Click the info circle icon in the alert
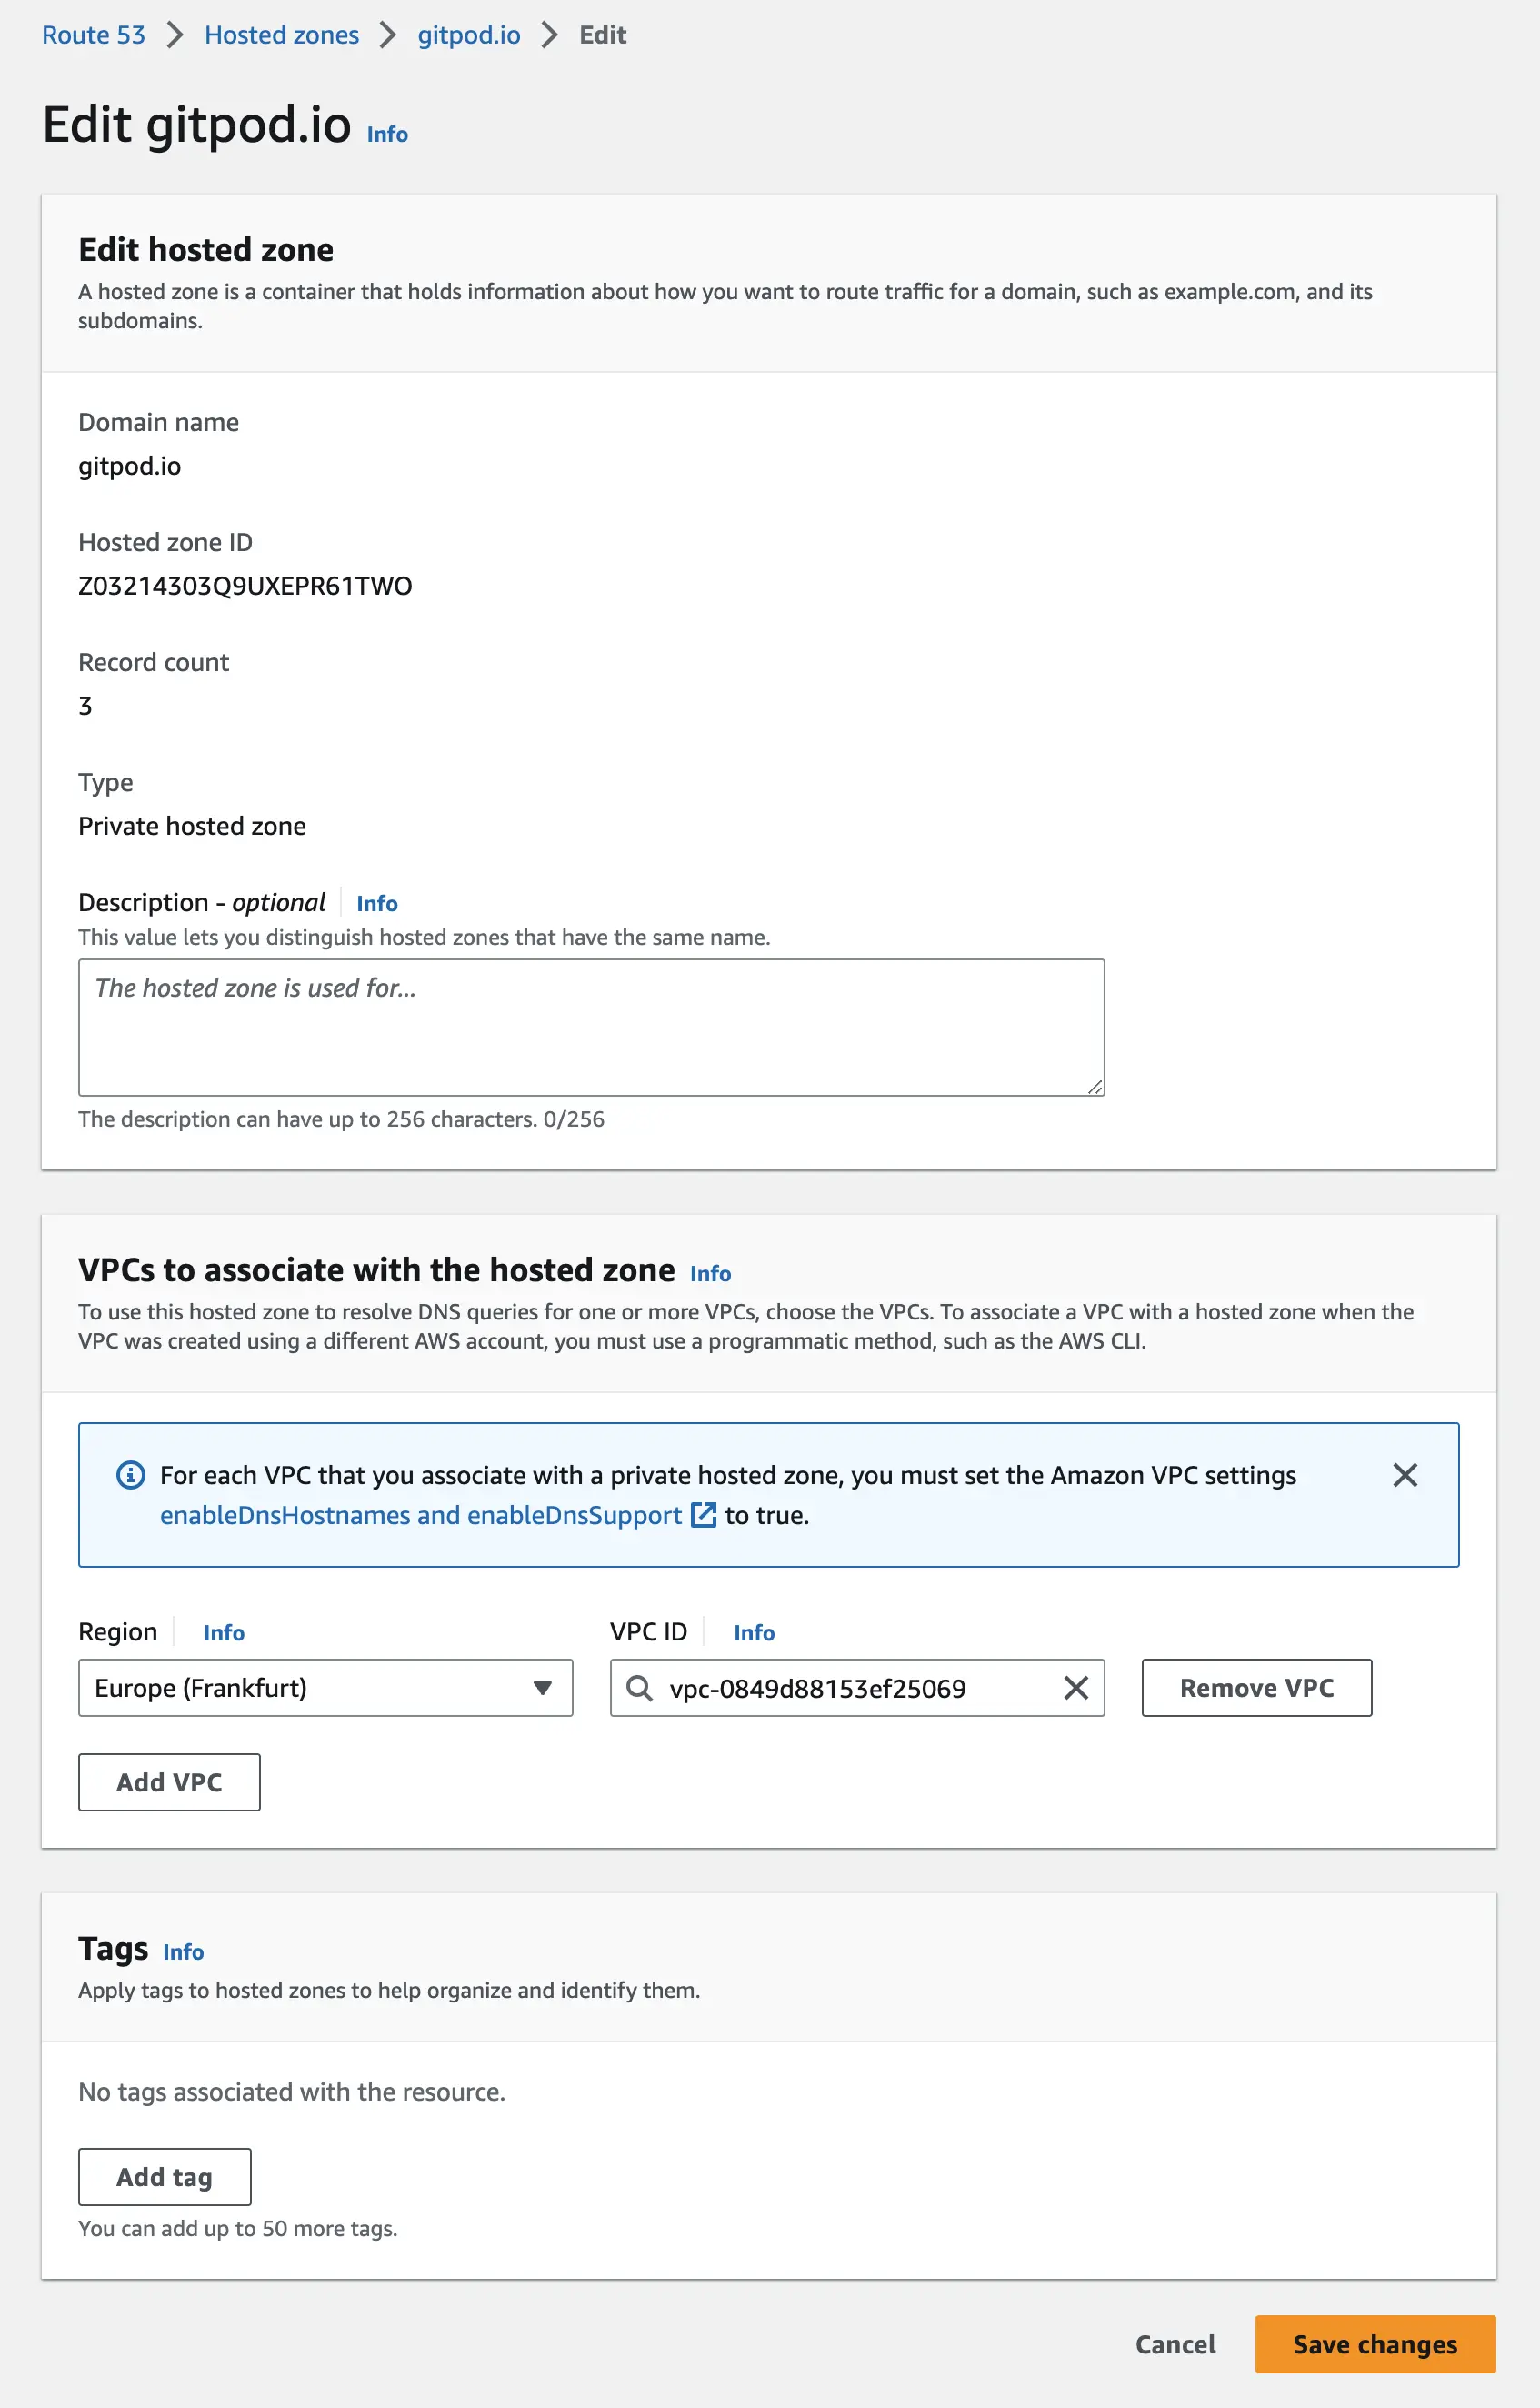This screenshot has height=2408, width=1540. [x=131, y=1475]
